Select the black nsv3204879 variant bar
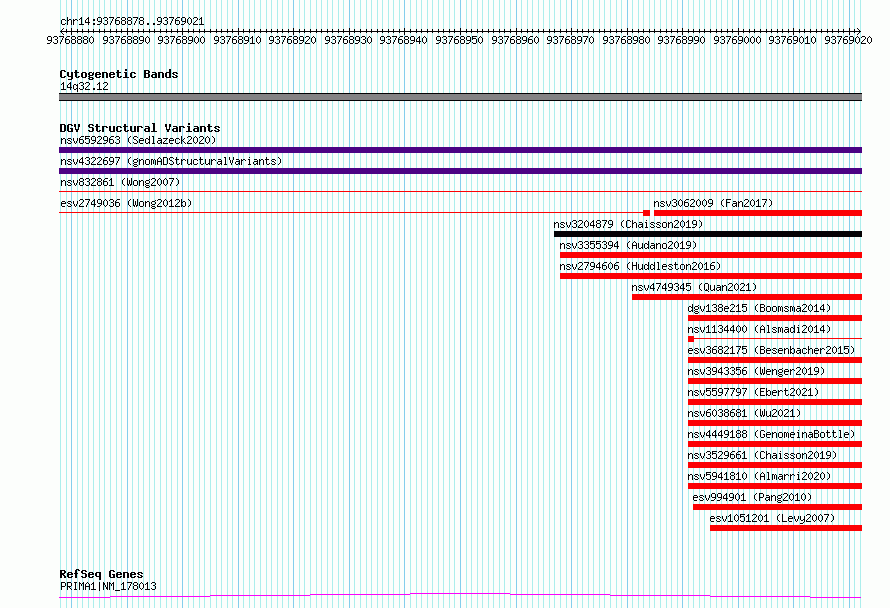This screenshot has width=890, height=608. click(x=708, y=234)
